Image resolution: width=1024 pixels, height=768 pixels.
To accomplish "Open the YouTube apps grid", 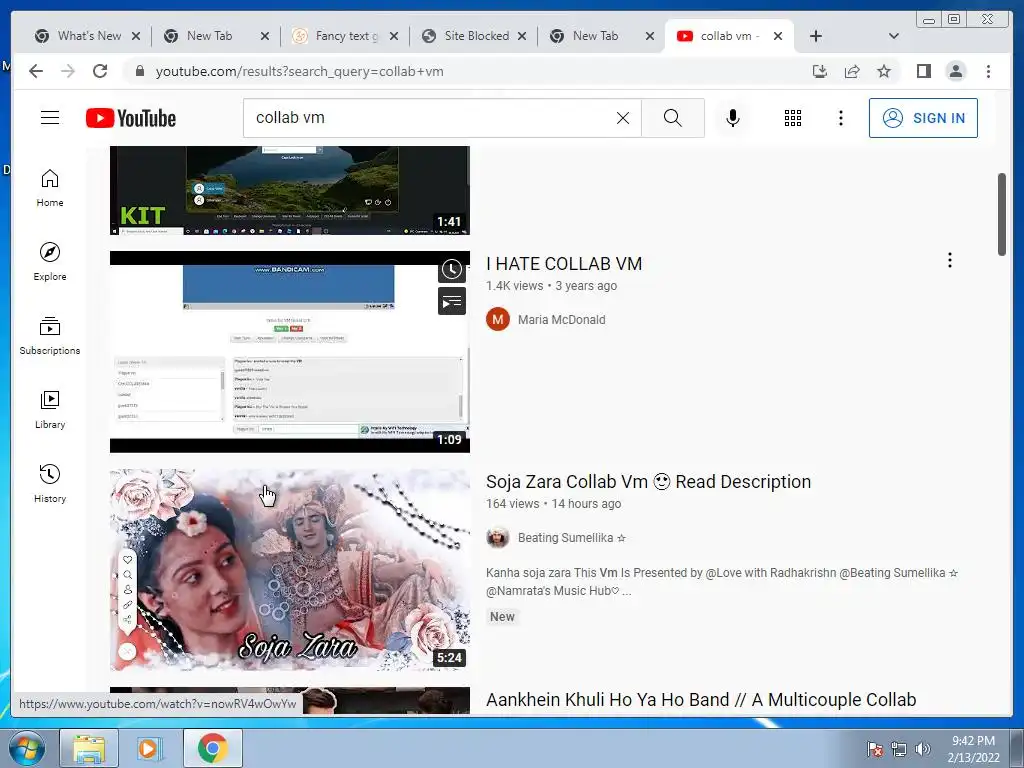I will pos(793,118).
